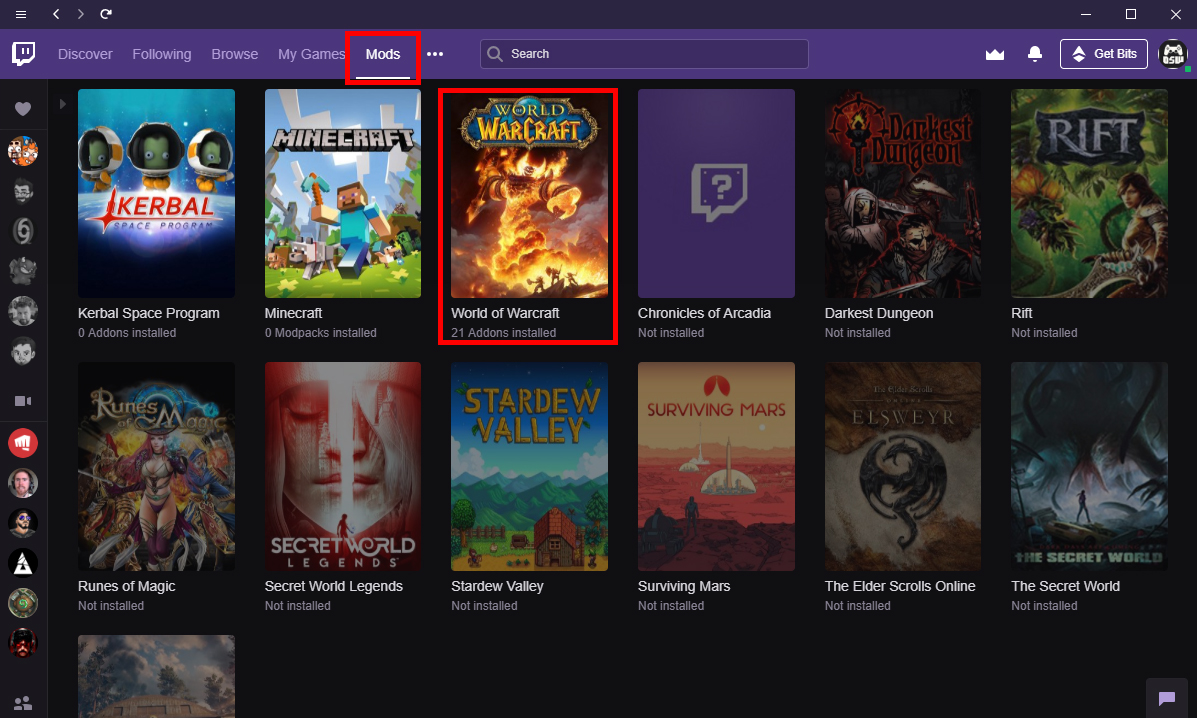This screenshot has width=1197, height=718.
Task: Open the bearded face channel avatar in sidebar
Action: [x=23, y=191]
